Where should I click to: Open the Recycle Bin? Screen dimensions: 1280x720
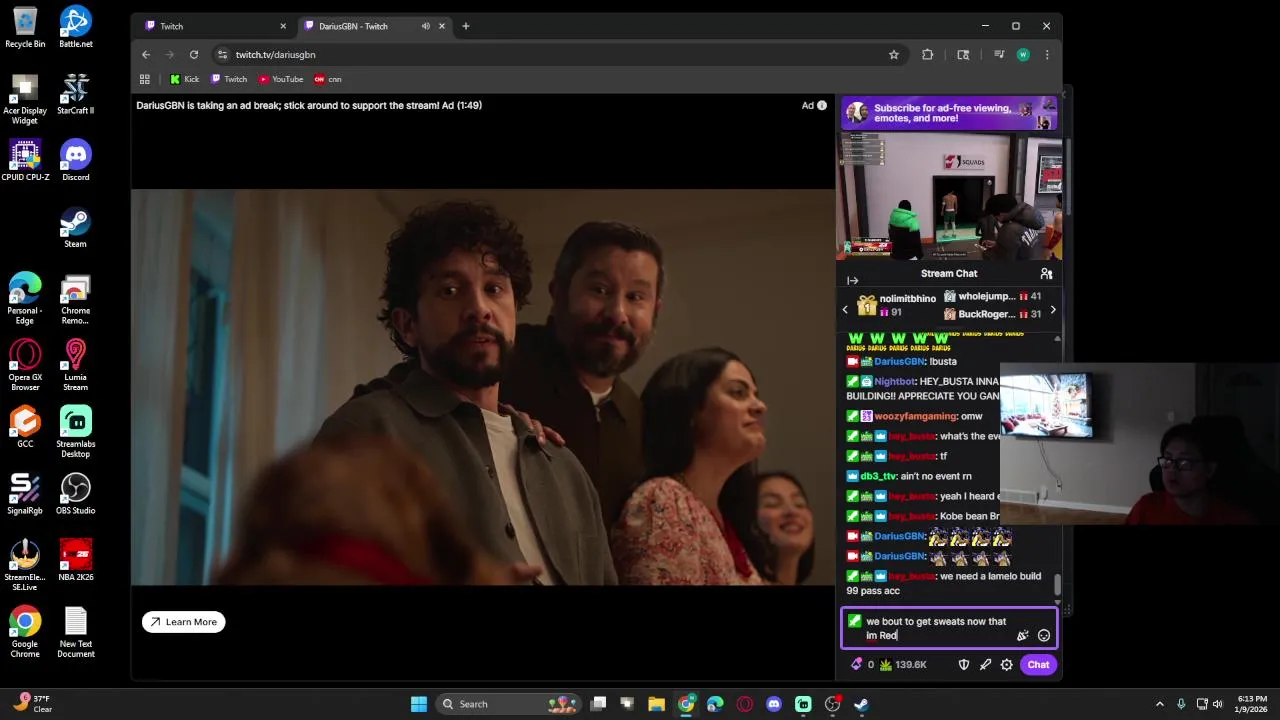[25, 28]
